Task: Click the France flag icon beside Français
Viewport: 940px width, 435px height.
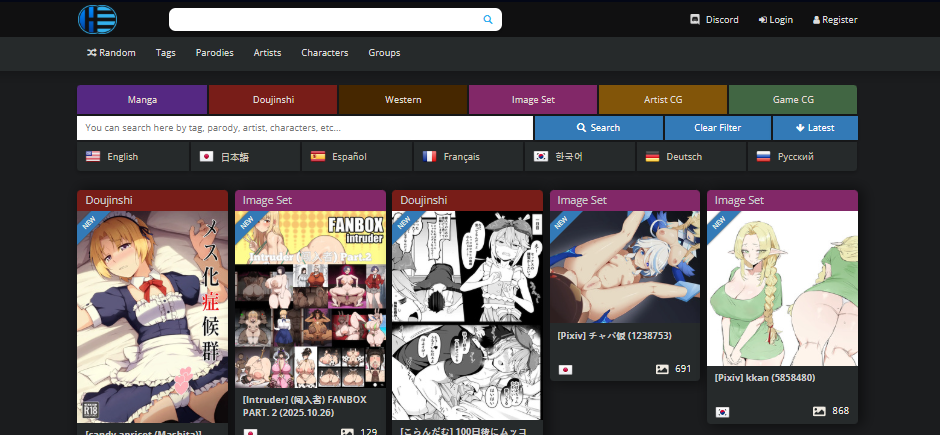Action: 429,156
